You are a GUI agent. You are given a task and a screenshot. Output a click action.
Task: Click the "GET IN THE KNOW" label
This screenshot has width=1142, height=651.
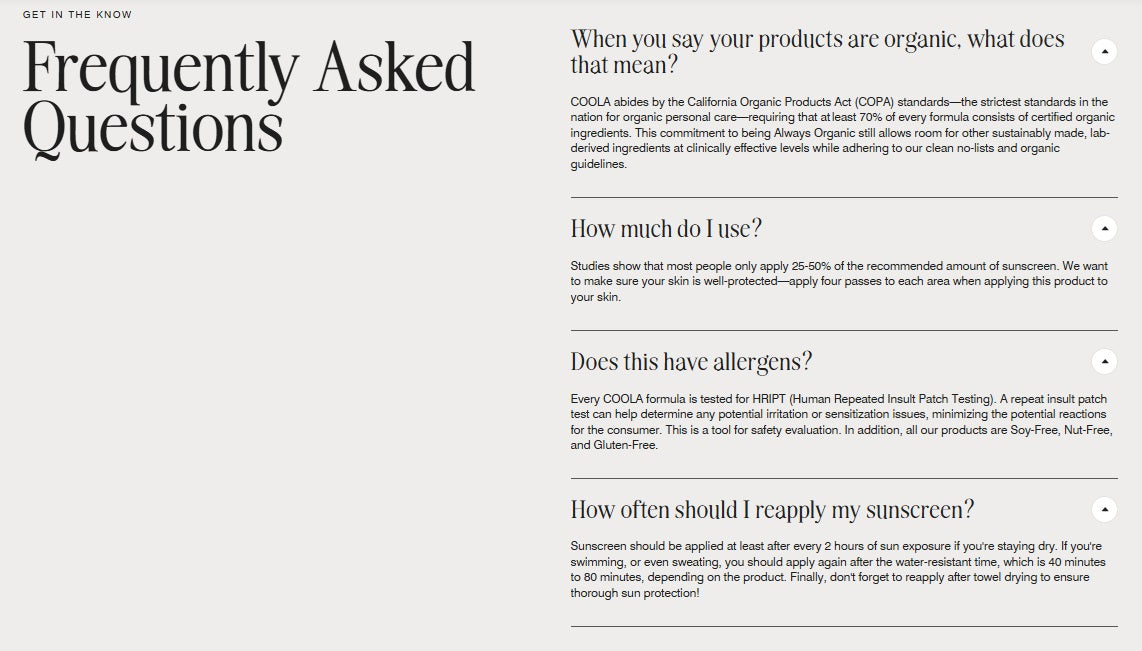click(x=77, y=15)
